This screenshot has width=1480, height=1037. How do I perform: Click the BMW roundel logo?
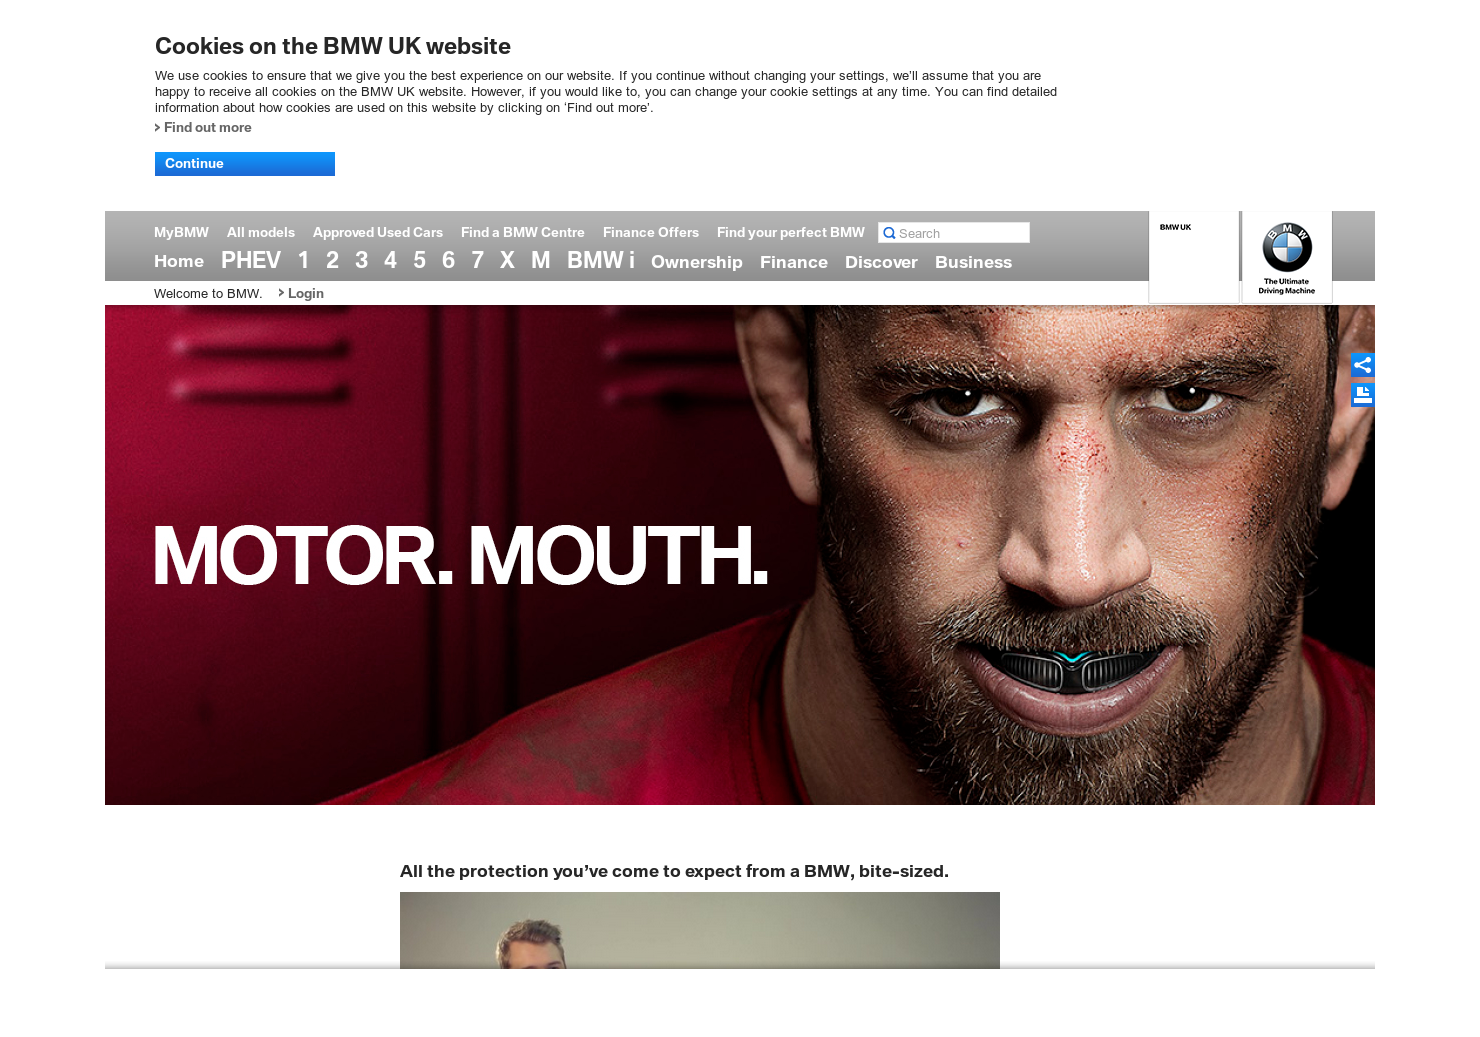coord(1287,247)
